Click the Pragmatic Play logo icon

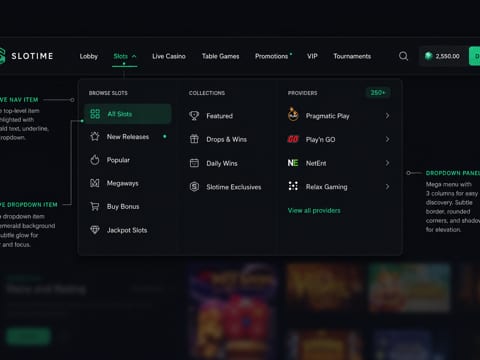coord(293,115)
